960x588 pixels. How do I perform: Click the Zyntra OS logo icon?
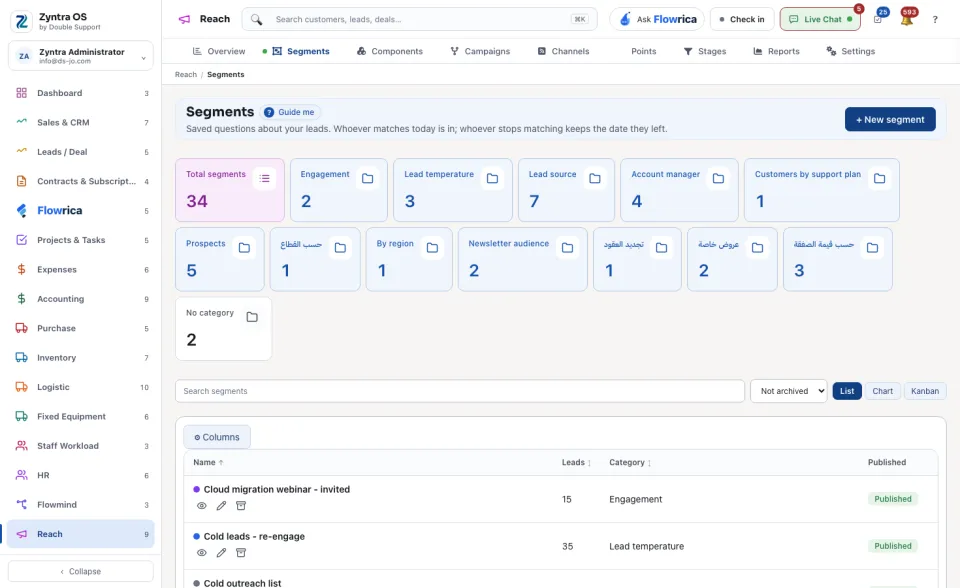click(21, 21)
